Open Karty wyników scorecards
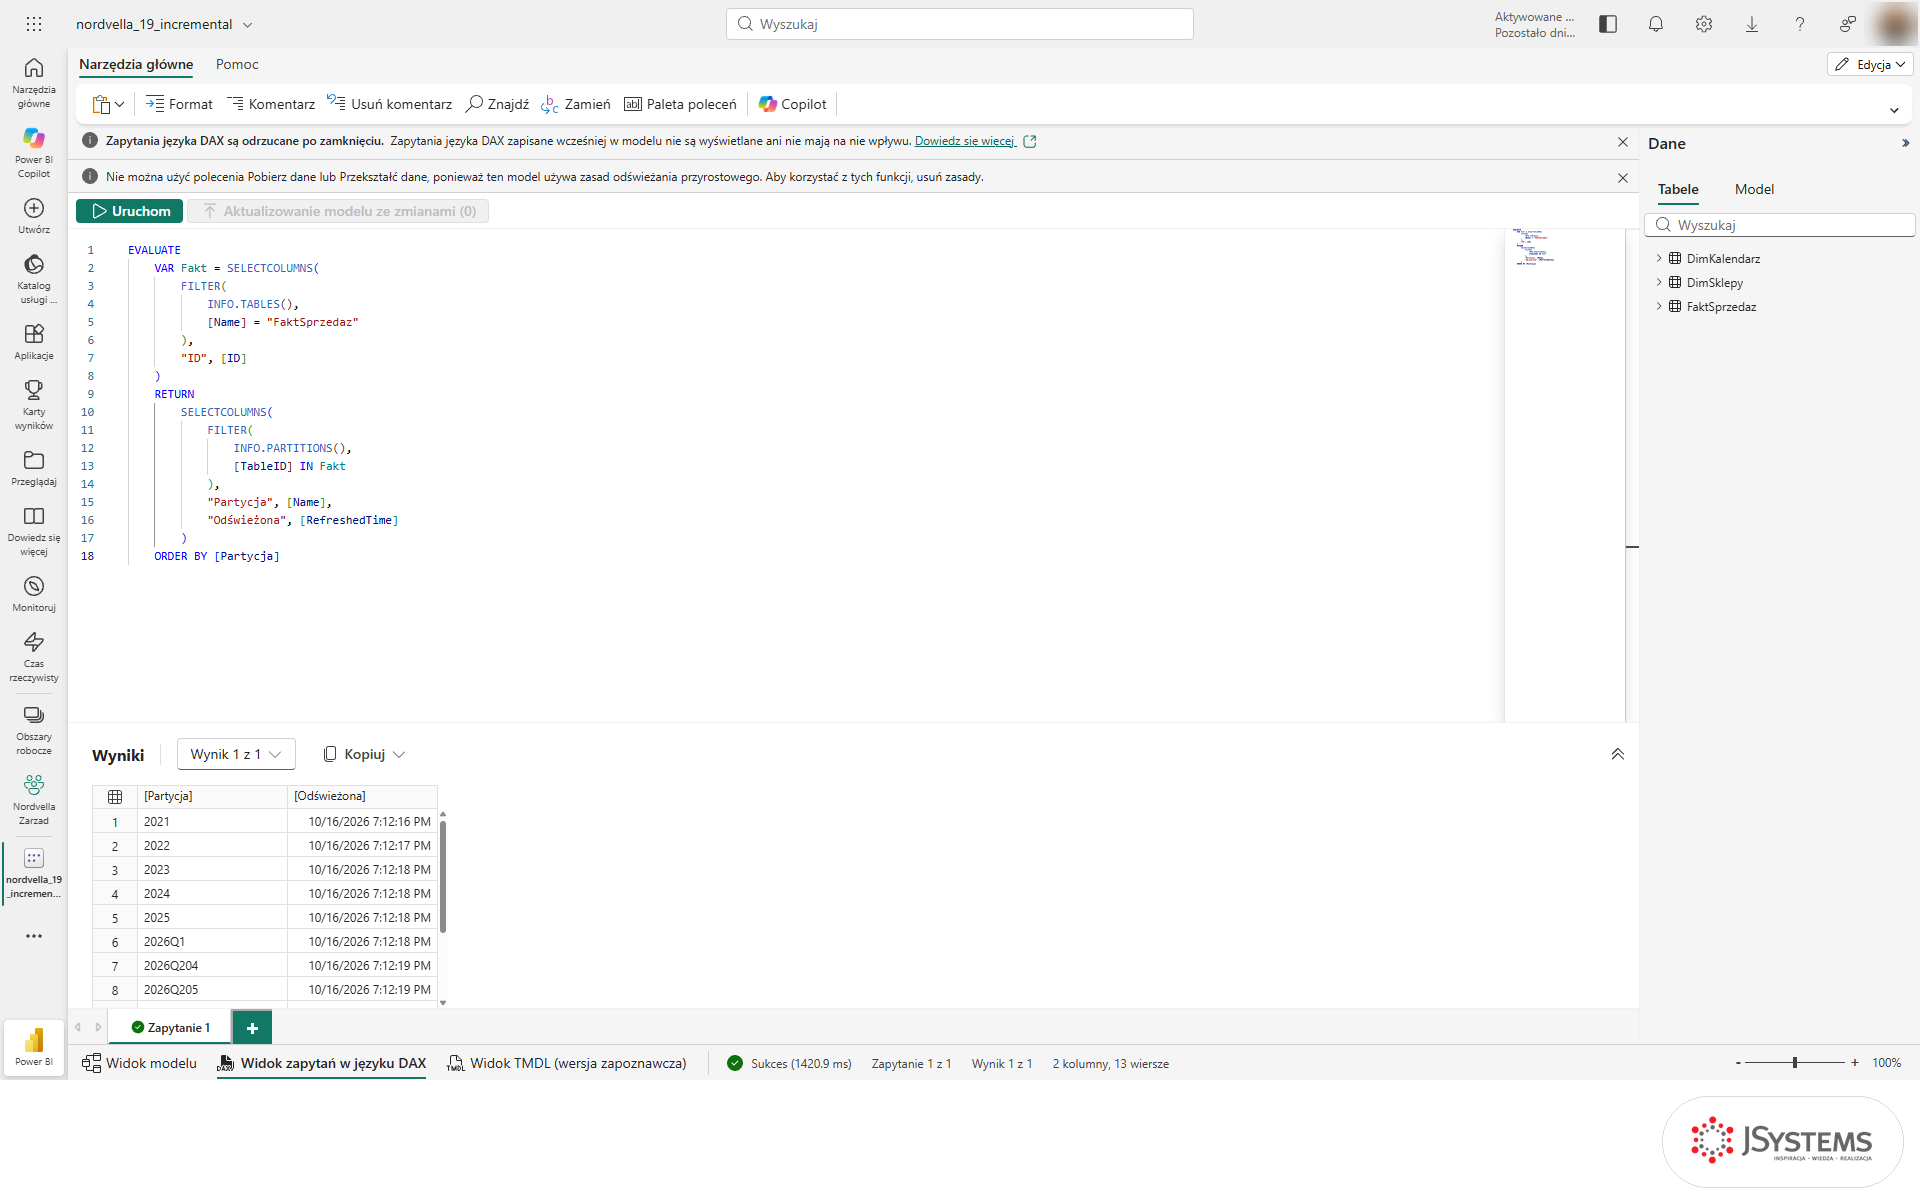The width and height of the screenshot is (1920, 1204). [34, 404]
